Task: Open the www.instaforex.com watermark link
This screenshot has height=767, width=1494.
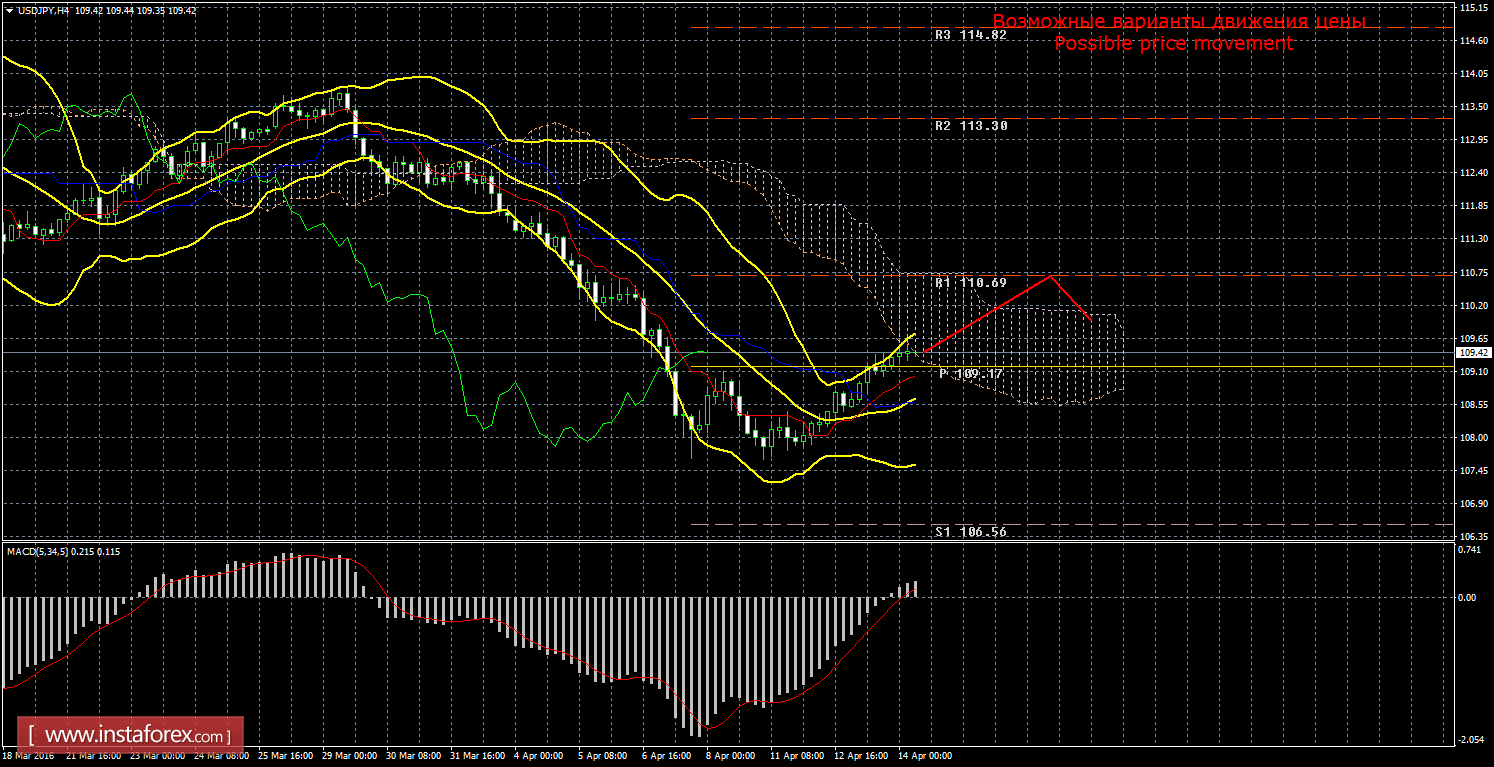Action: pos(131,737)
